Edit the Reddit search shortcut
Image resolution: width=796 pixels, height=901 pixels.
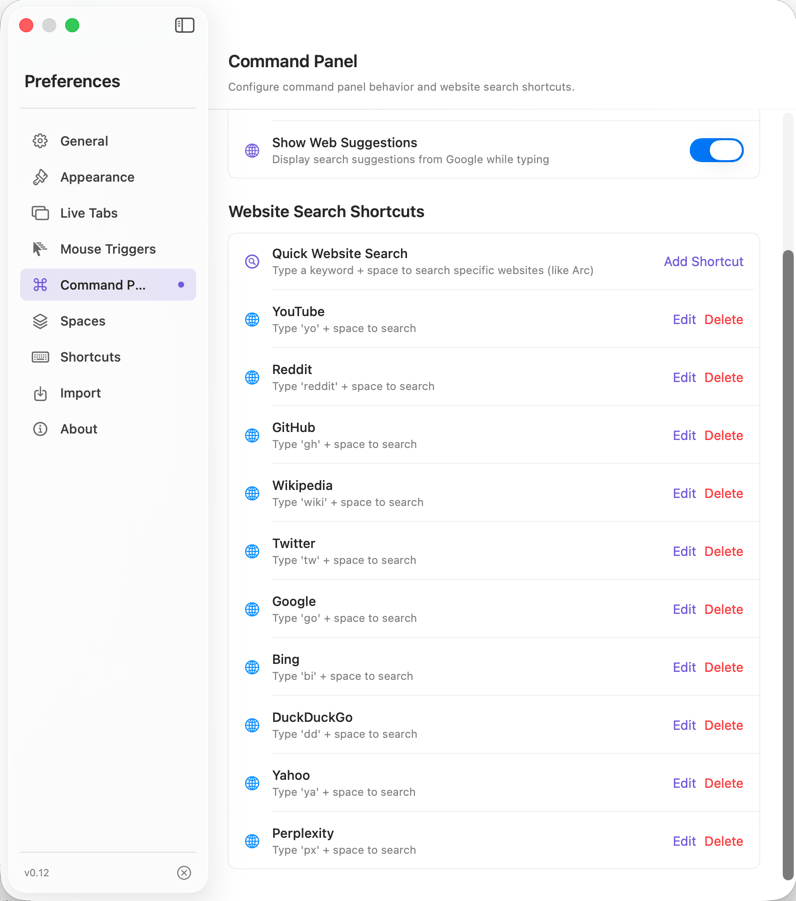(x=684, y=377)
